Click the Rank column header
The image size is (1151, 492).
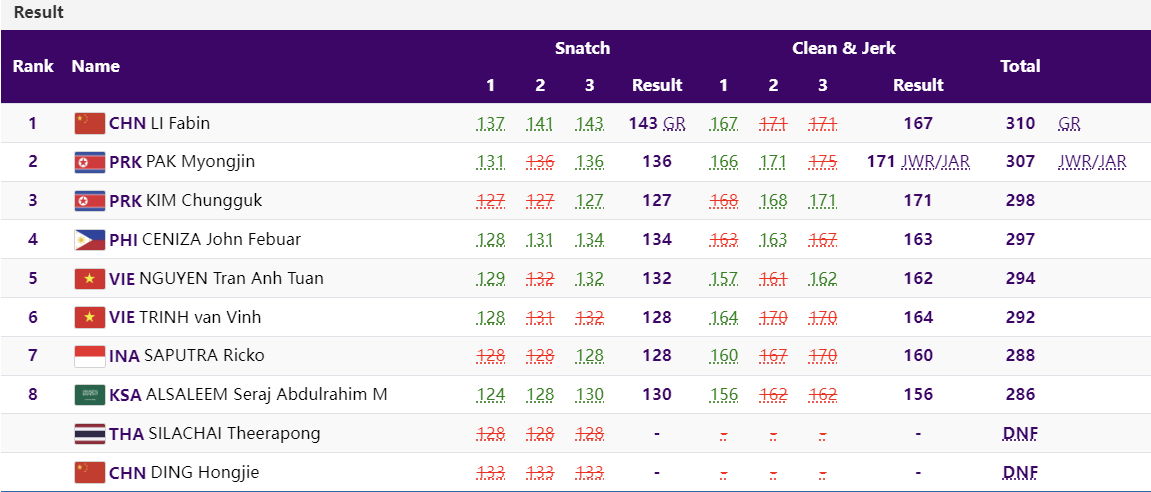pyautogui.click(x=33, y=66)
